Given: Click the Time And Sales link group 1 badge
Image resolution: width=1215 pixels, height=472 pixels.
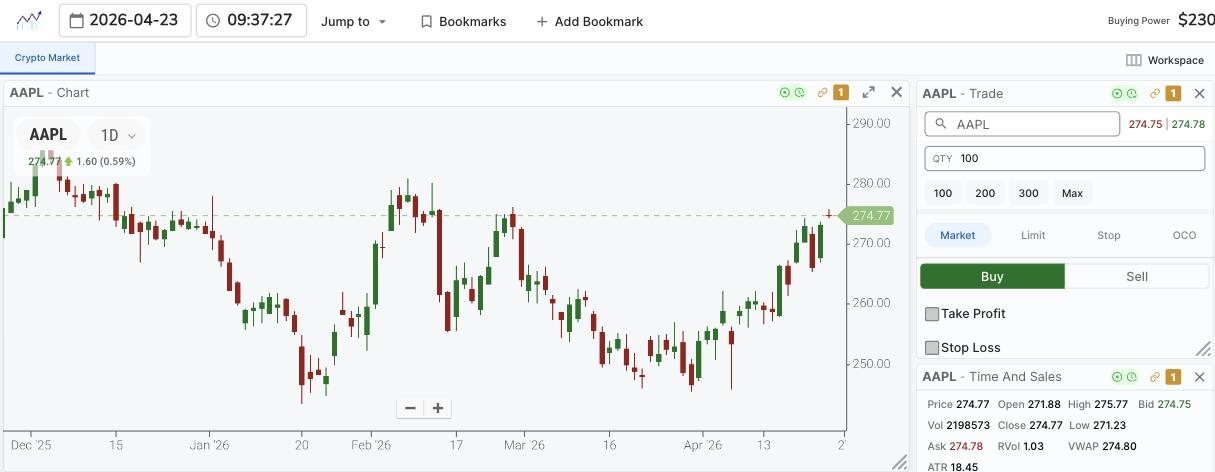Looking at the screenshot, I should tap(1173, 377).
